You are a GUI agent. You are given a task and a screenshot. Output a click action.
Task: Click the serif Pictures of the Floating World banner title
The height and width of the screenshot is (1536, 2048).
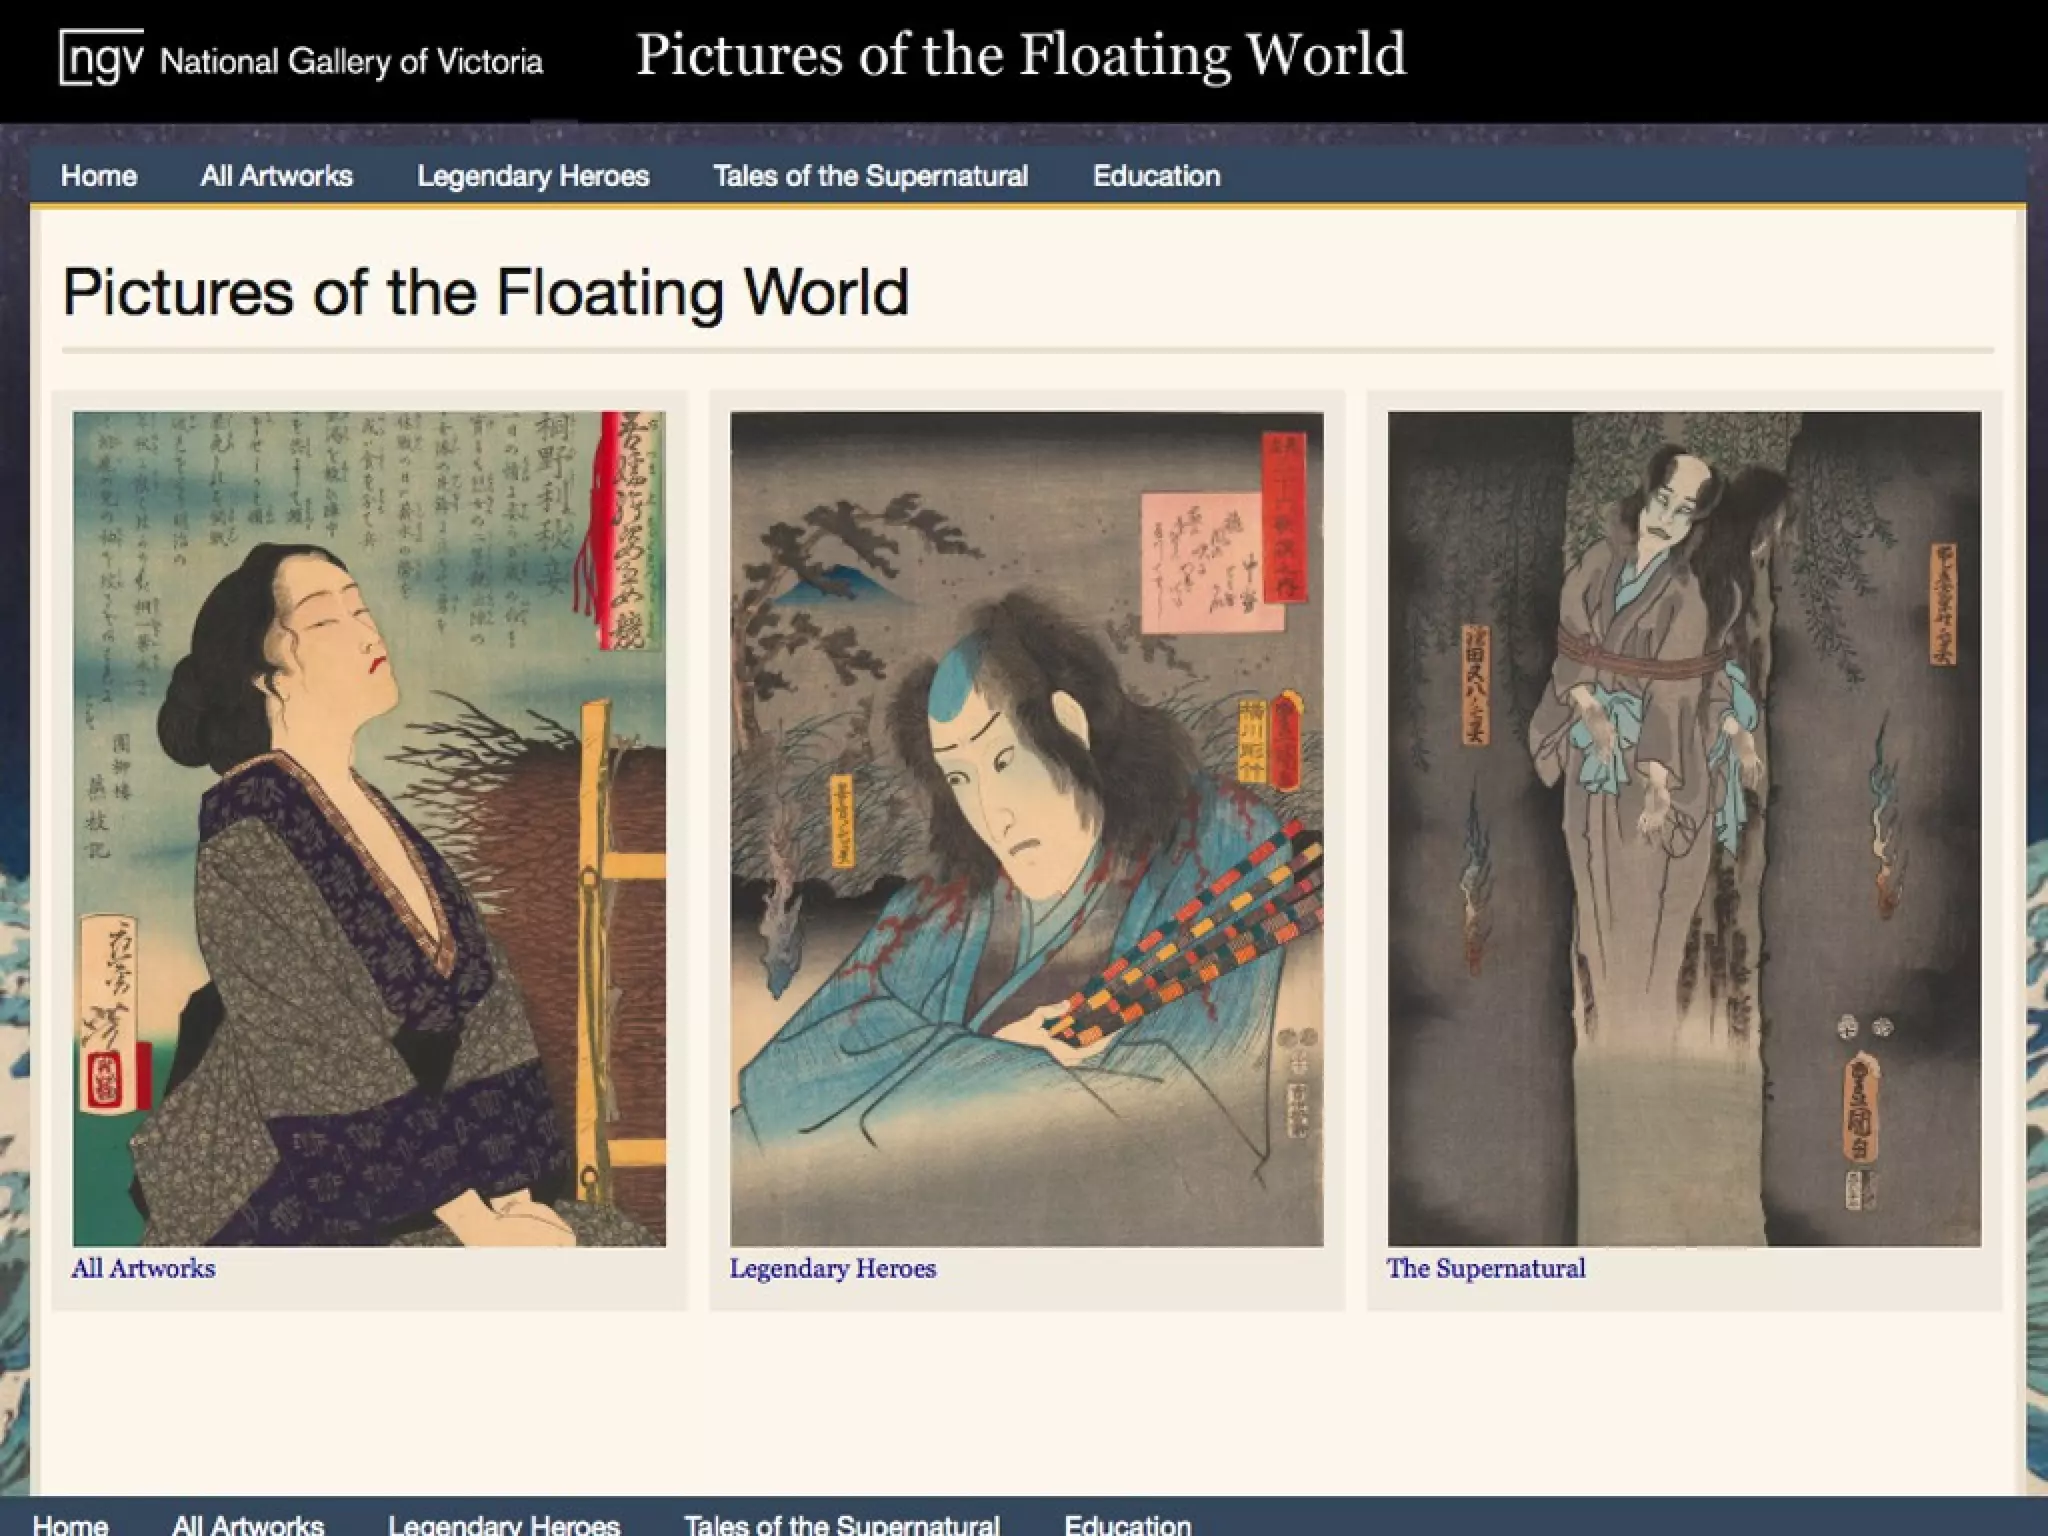point(1021,55)
